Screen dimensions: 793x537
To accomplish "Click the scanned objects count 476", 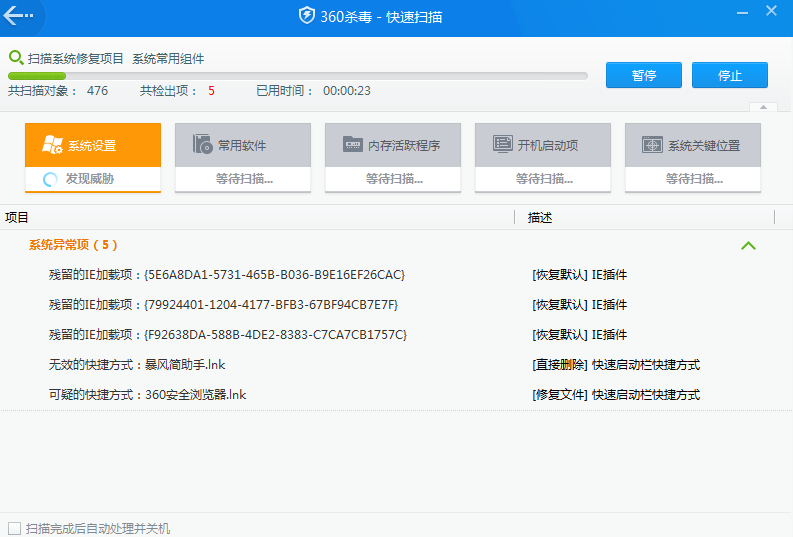I will 97,91.
